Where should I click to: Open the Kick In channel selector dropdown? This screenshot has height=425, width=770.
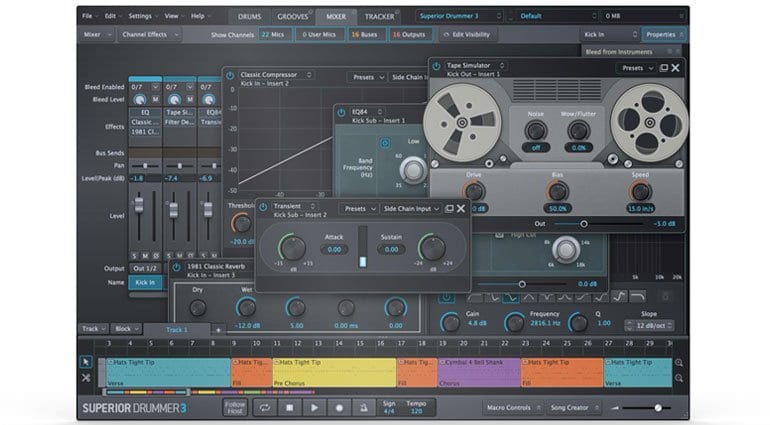pos(609,35)
